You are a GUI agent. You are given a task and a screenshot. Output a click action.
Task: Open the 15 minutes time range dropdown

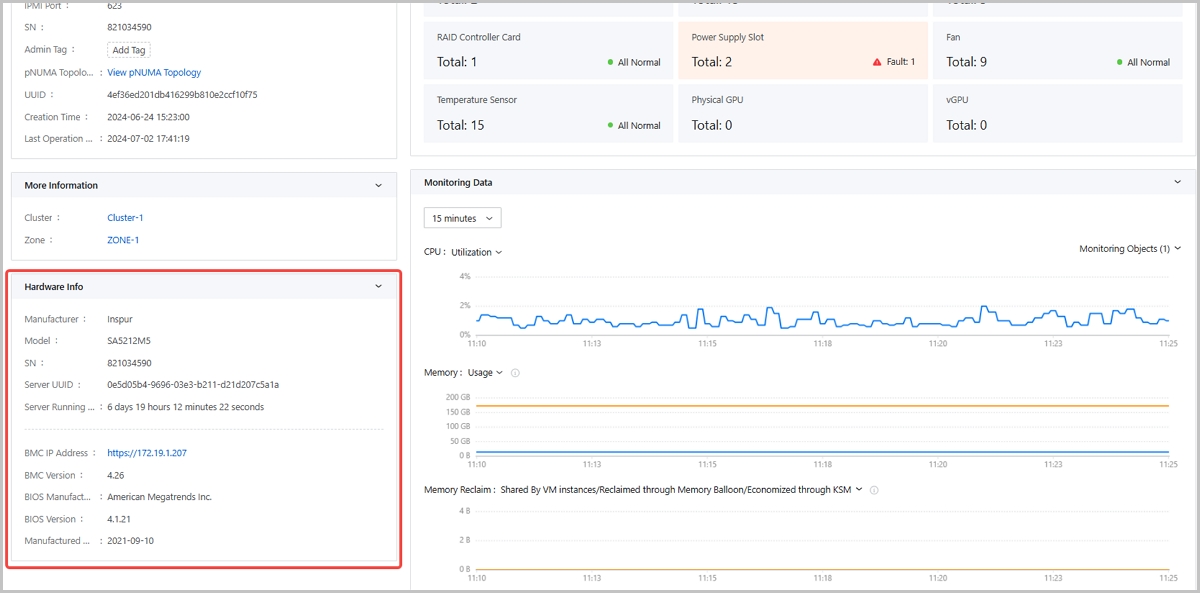tap(462, 218)
